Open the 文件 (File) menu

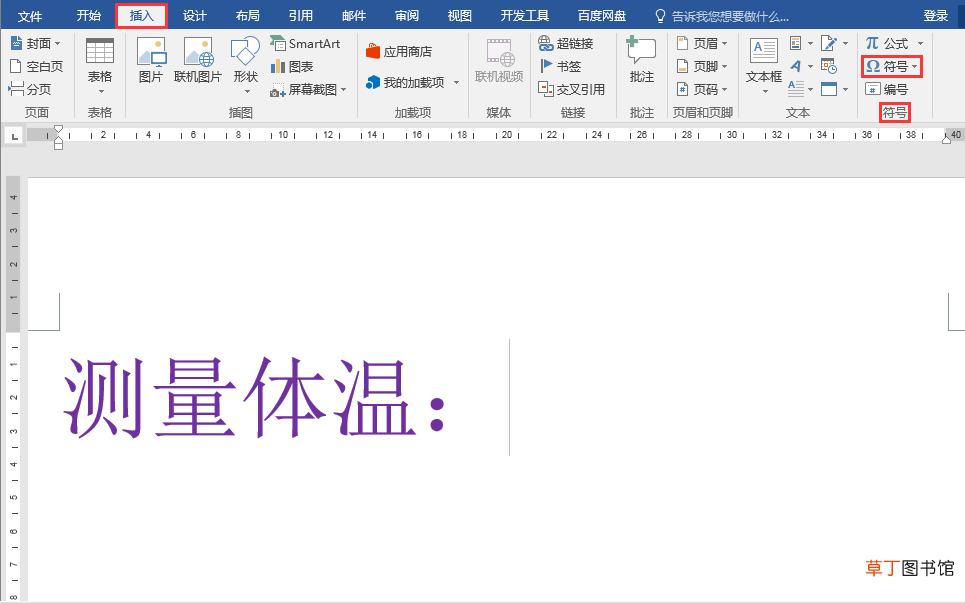point(30,16)
